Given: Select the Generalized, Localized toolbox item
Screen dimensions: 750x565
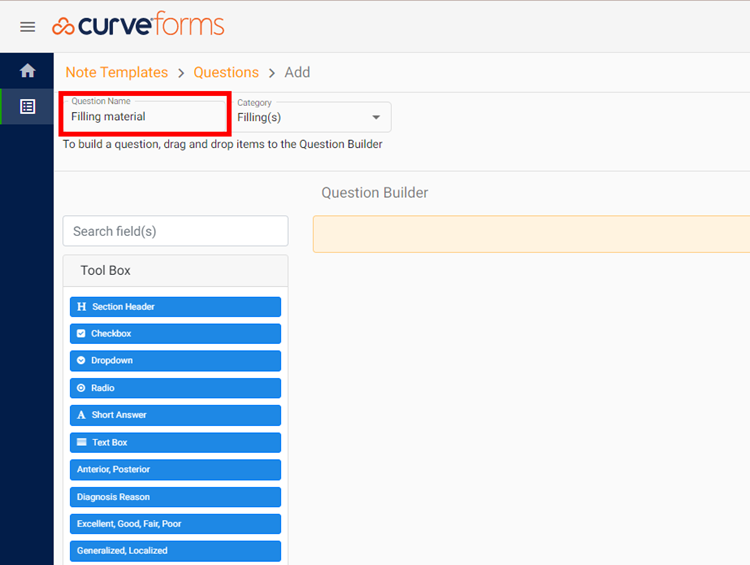Looking at the screenshot, I should click(176, 551).
